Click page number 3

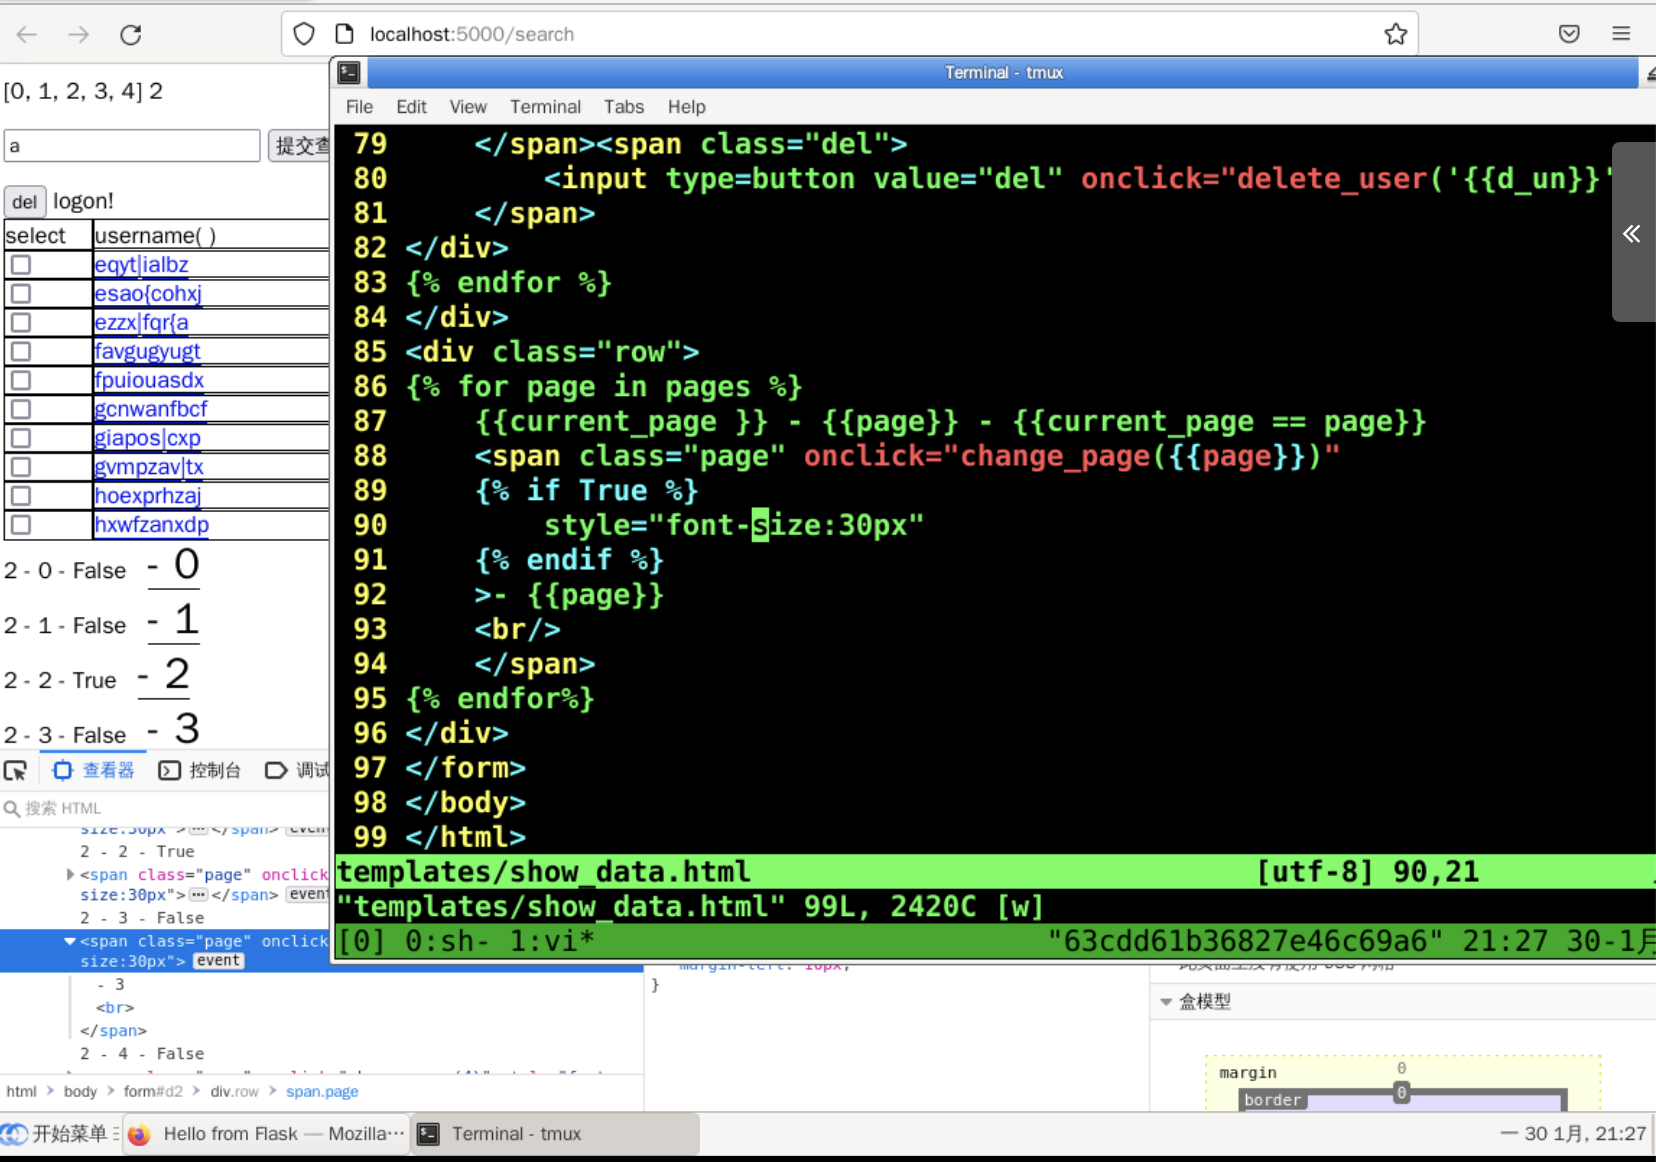pyautogui.click(x=174, y=729)
